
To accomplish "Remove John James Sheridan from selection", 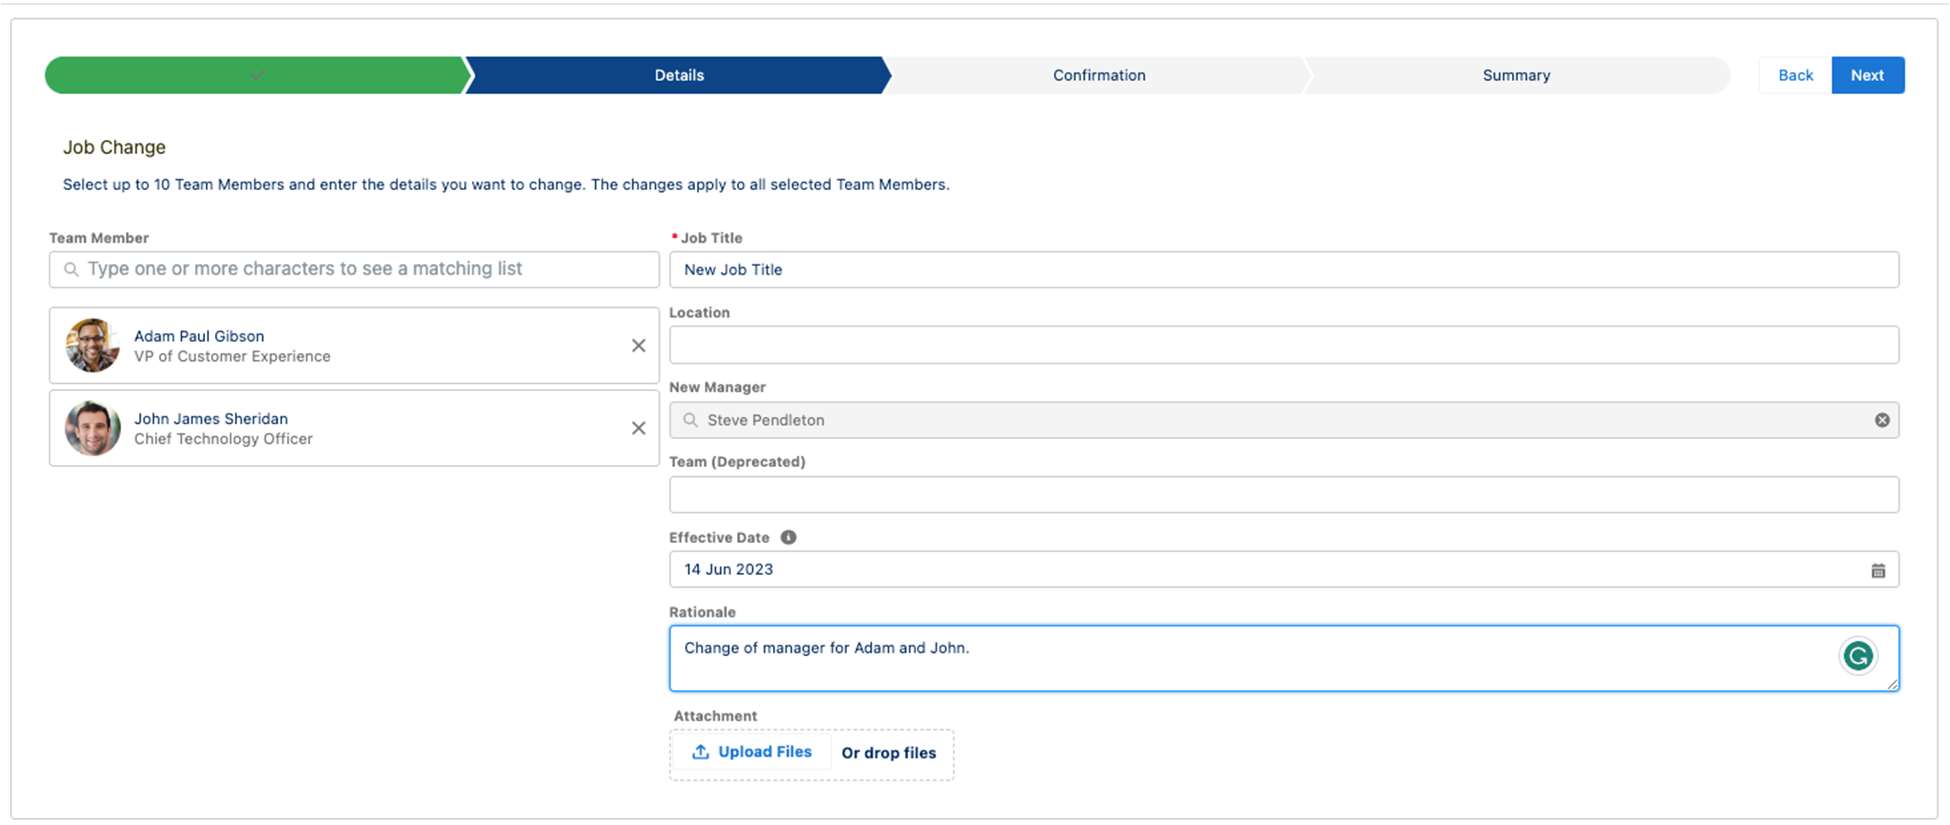I will (638, 428).
